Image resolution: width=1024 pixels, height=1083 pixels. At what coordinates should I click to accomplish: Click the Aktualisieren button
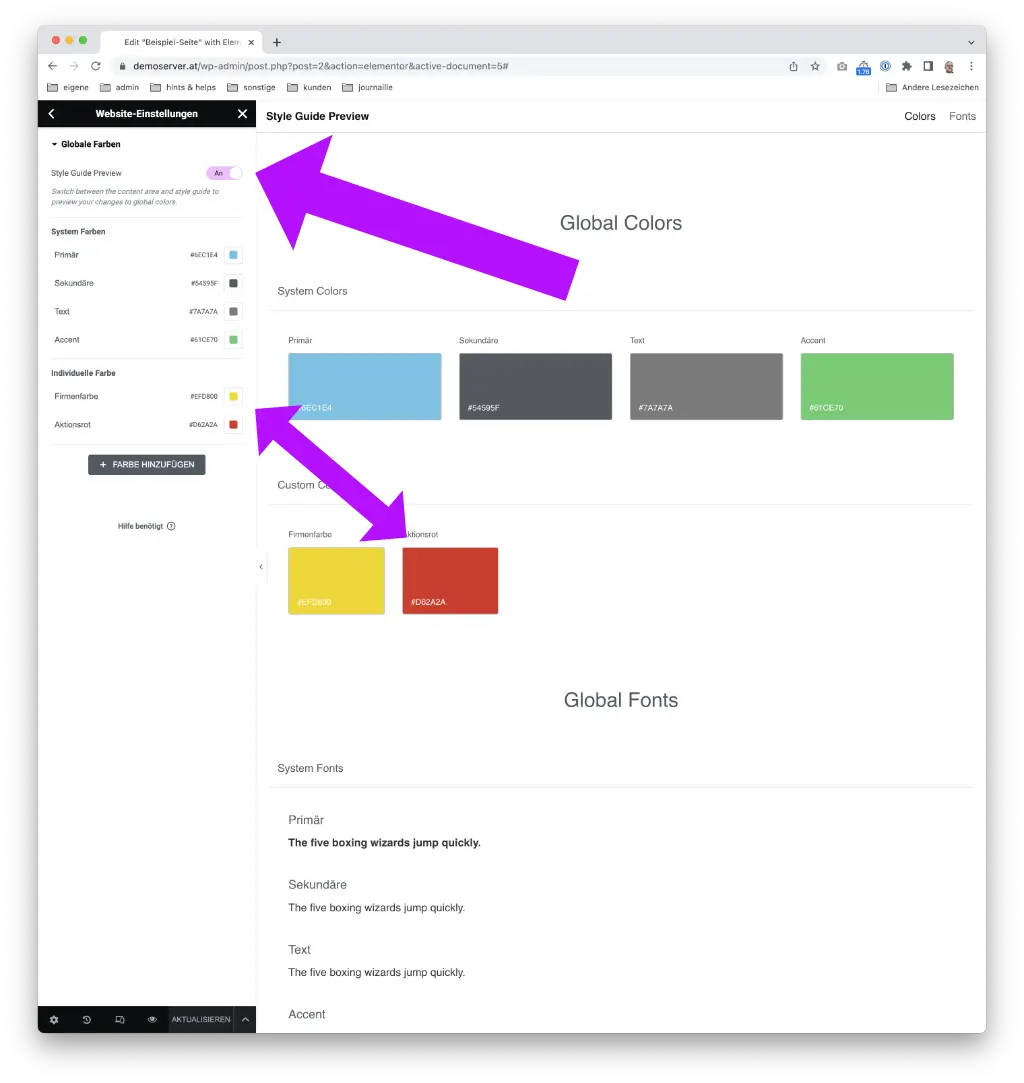(201, 1019)
